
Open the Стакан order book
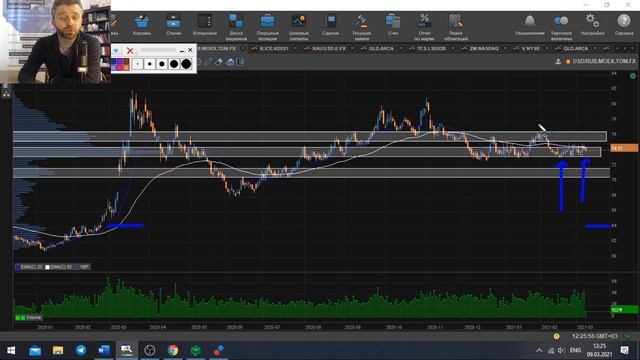(x=173, y=25)
